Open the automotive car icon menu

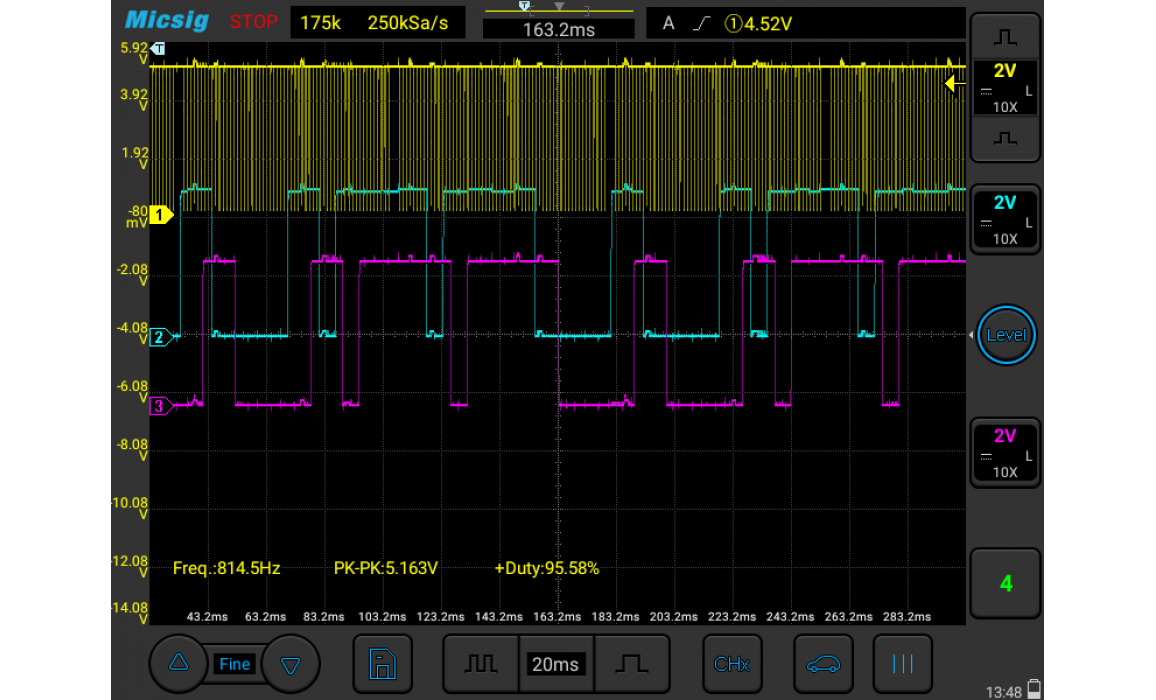tap(823, 664)
